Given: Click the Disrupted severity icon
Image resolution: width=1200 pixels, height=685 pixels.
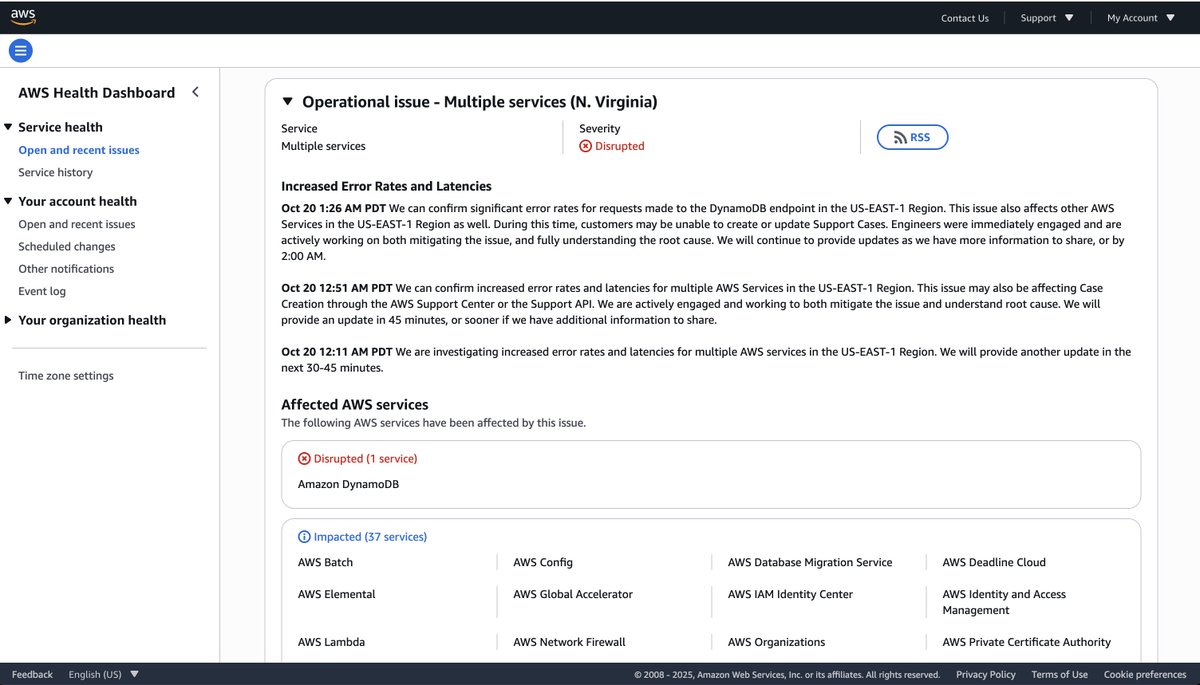Looking at the screenshot, I should (x=586, y=146).
